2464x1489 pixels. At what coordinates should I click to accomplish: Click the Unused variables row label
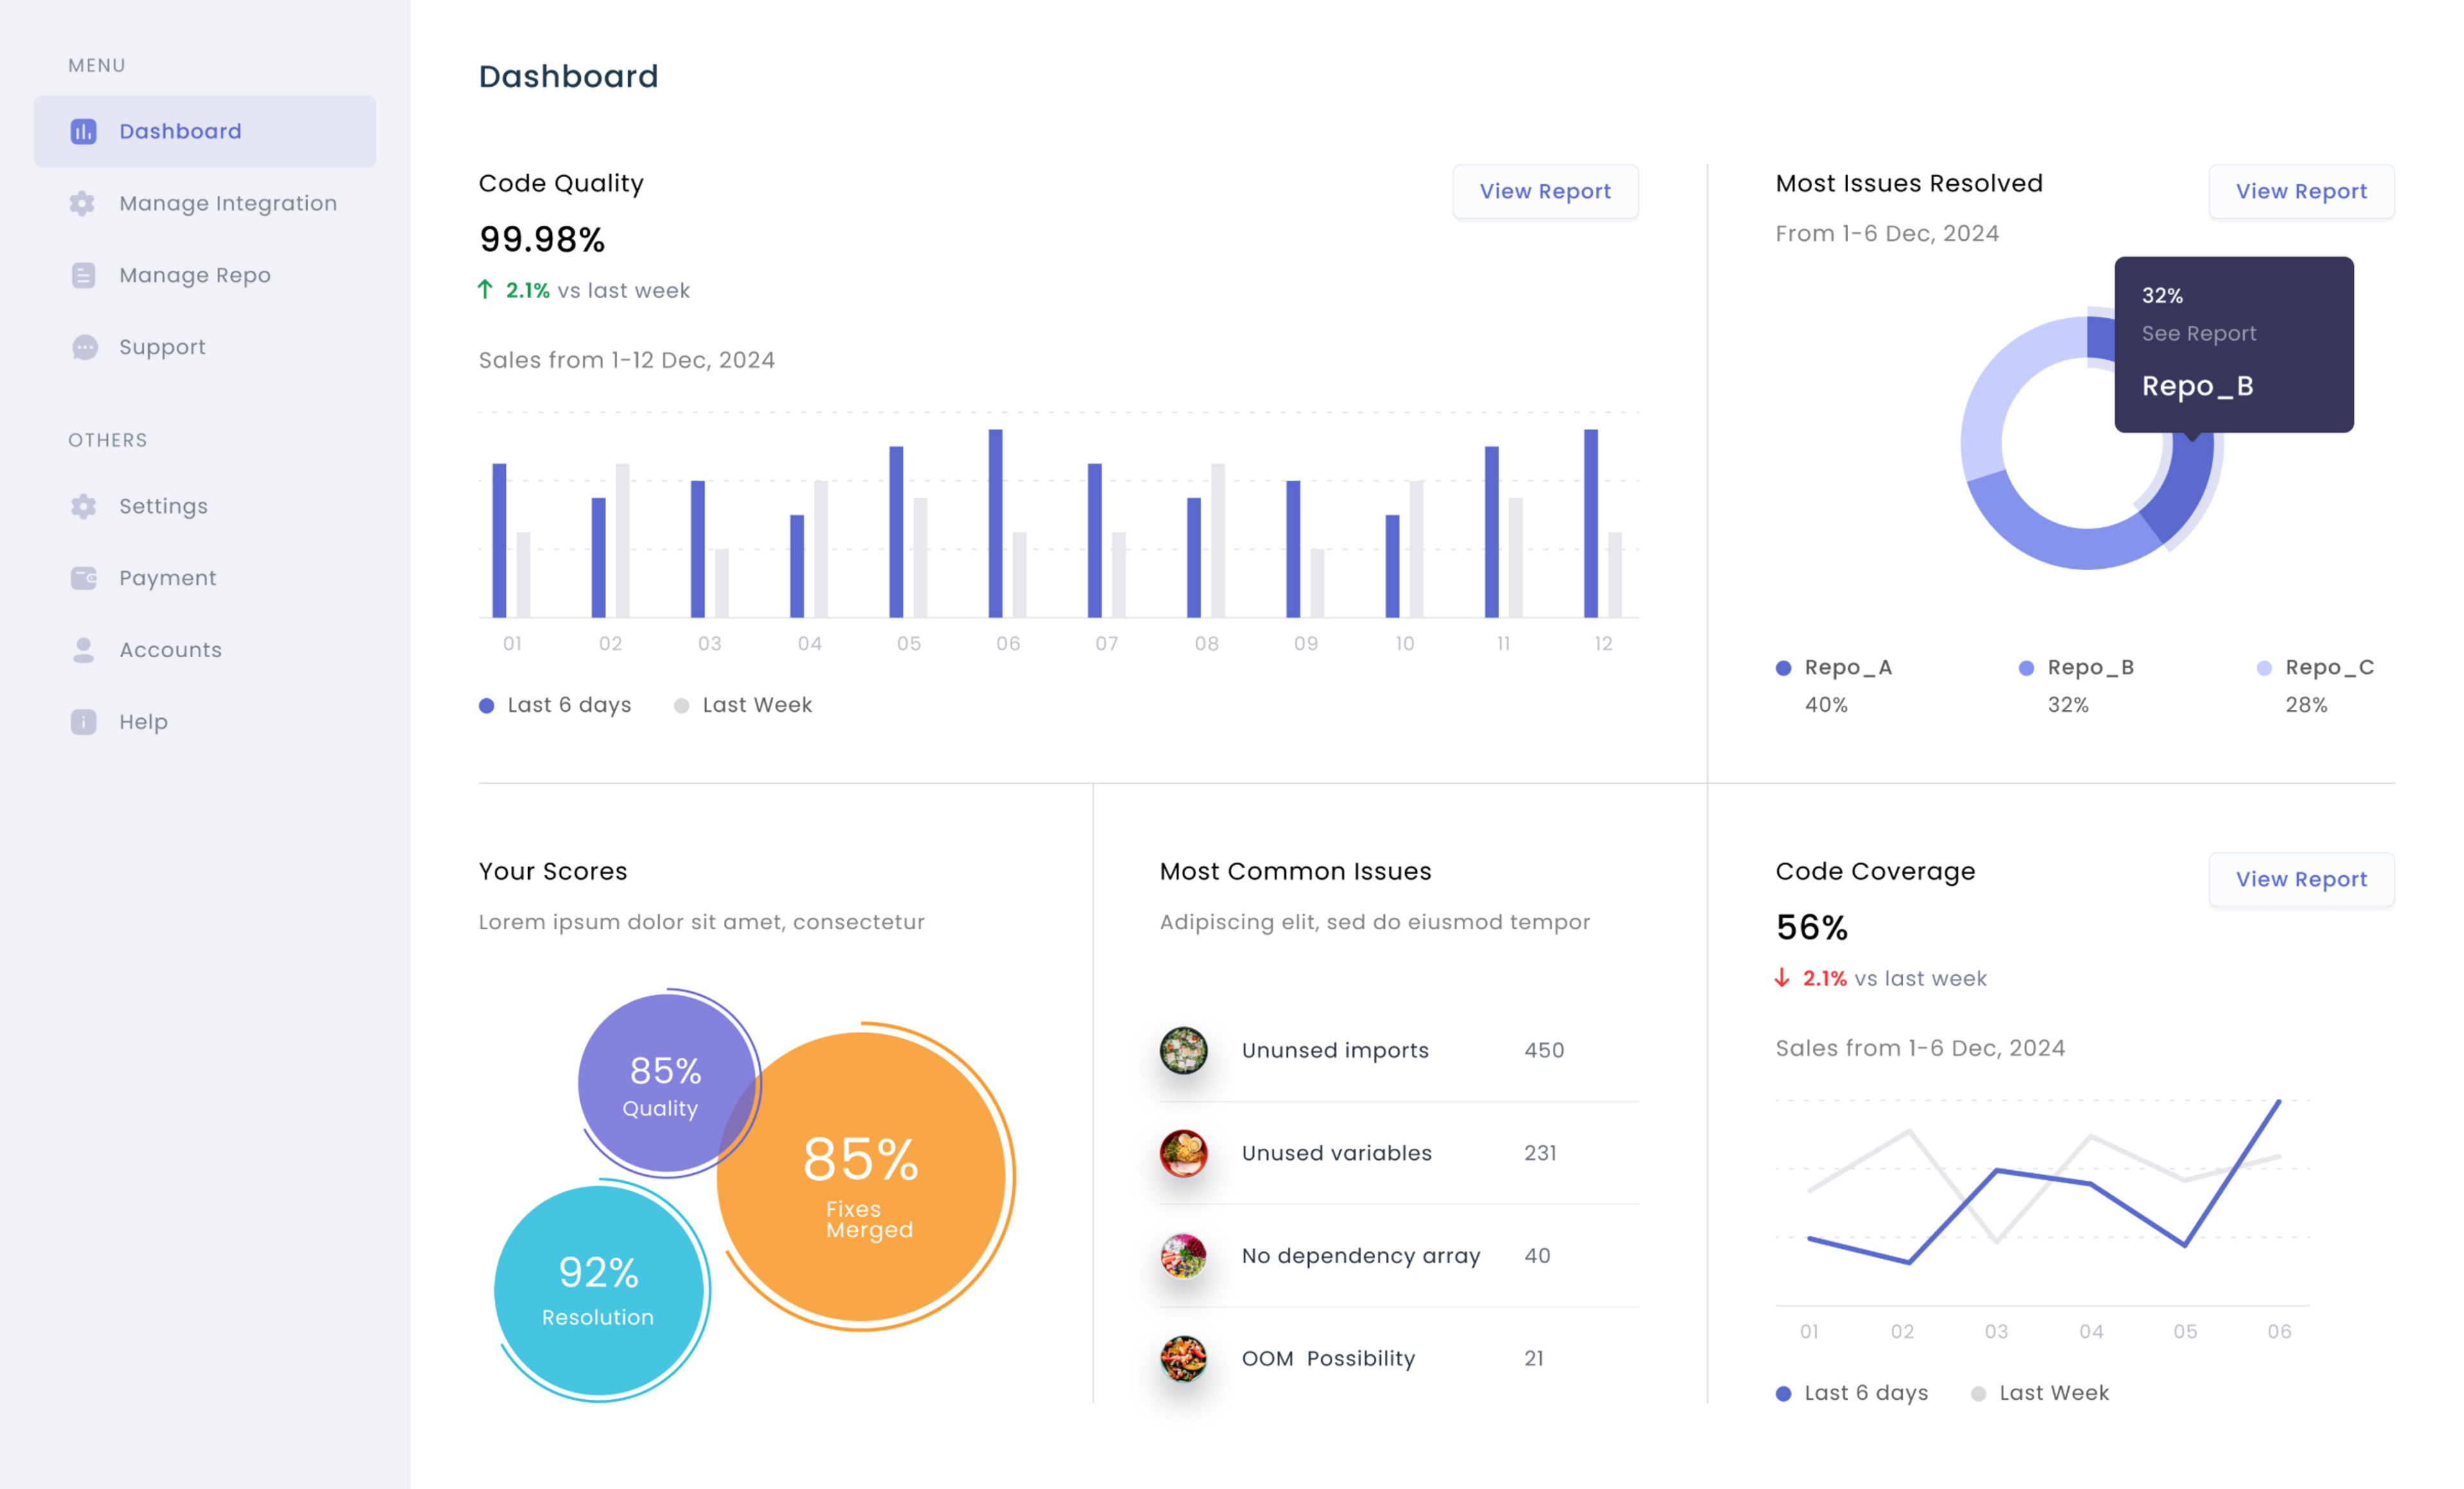tap(1336, 1153)
